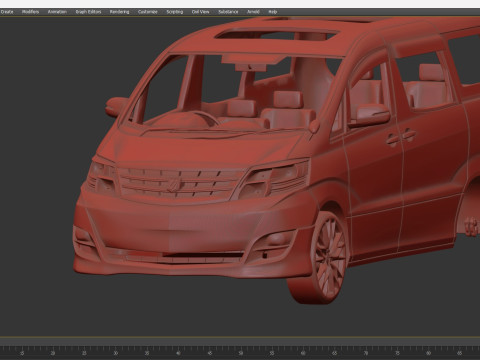The image size is (480, 360).
Task: Open the Rendering menu
Action: (x=119, y=12)
